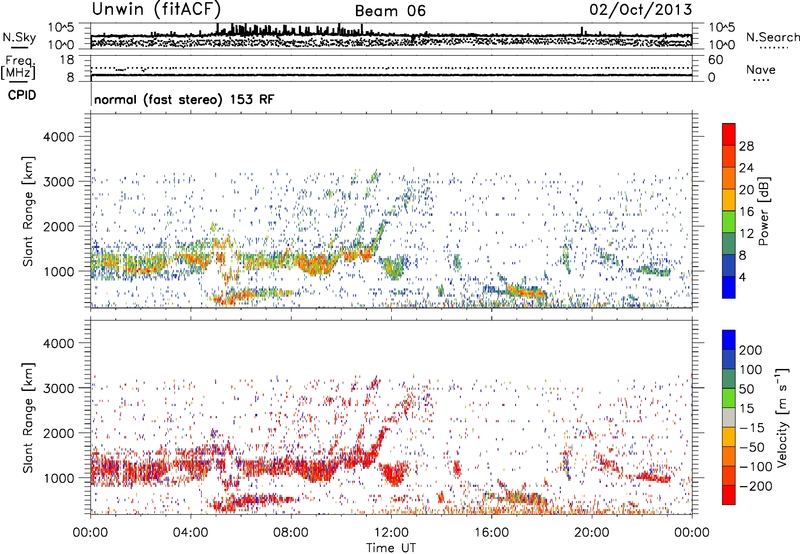Image resolution: width=800 pixels, height=554 pixels.
Task: Click the blue bottom of the Power color bar
Action: point(729,287)
